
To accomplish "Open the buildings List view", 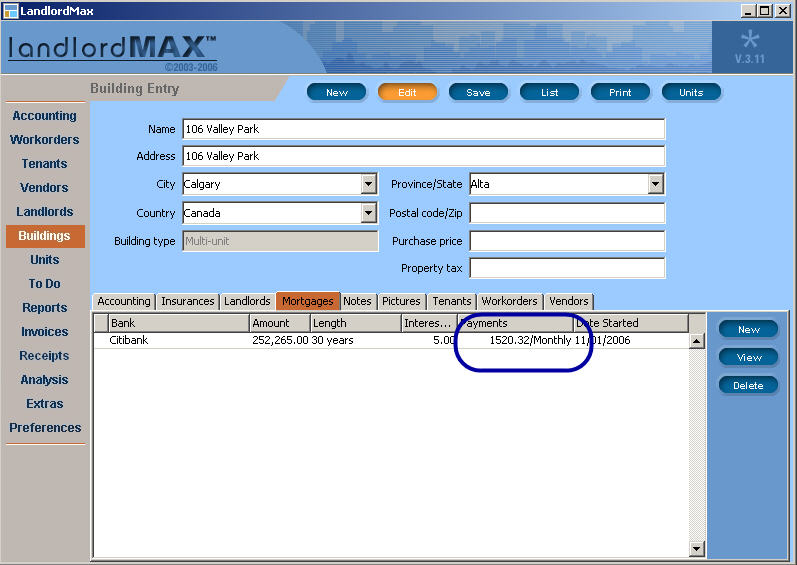I will (549, 92).
